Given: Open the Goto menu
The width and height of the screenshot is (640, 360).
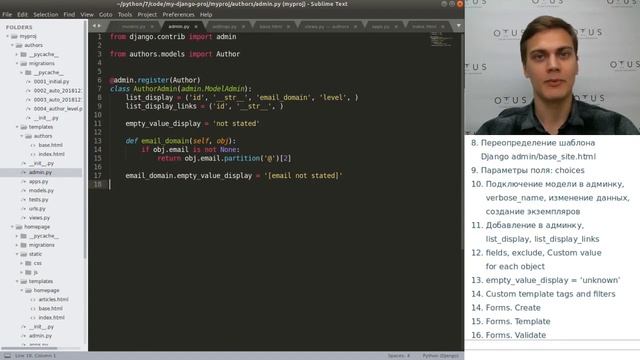Looking at the screenshot, I should [x=105, y=14].
